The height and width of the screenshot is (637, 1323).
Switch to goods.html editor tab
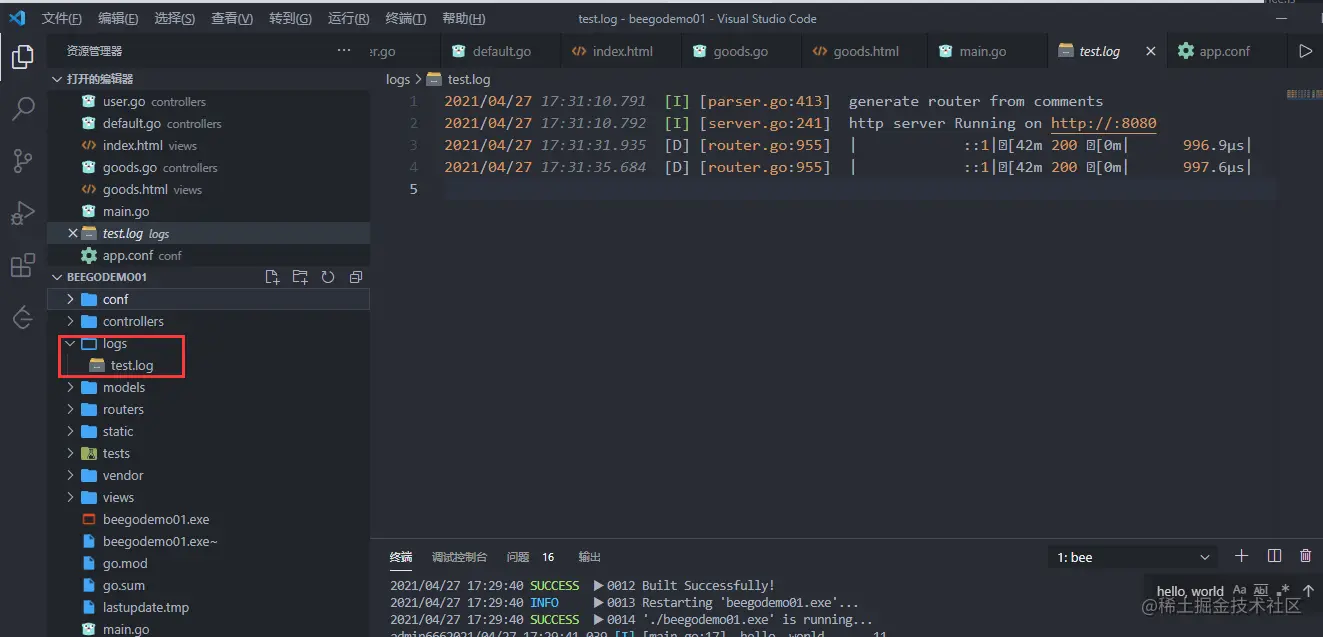point(864,51)
